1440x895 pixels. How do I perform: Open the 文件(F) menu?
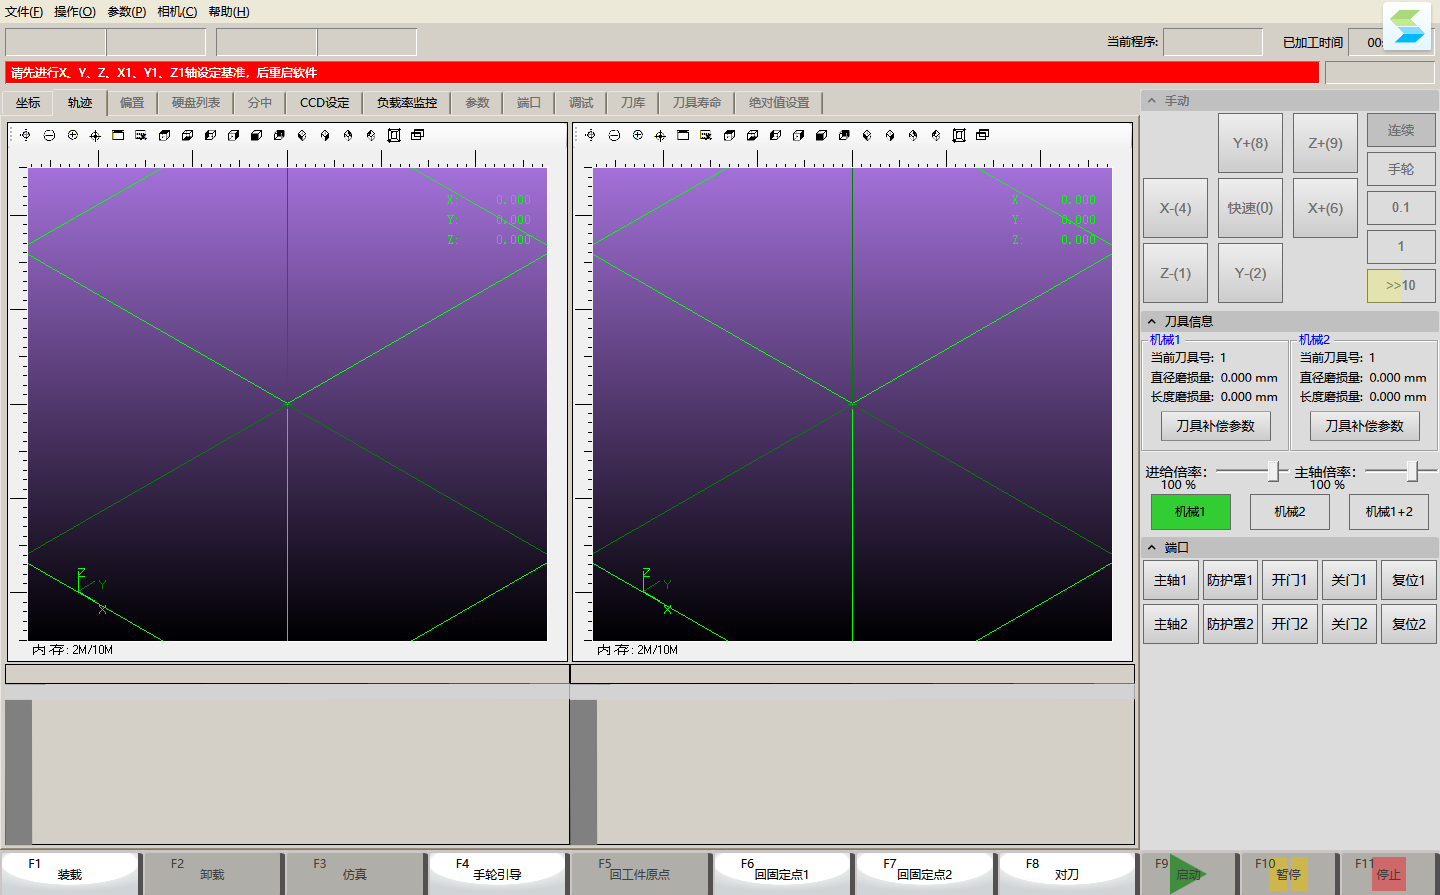(x=24, y=12)
